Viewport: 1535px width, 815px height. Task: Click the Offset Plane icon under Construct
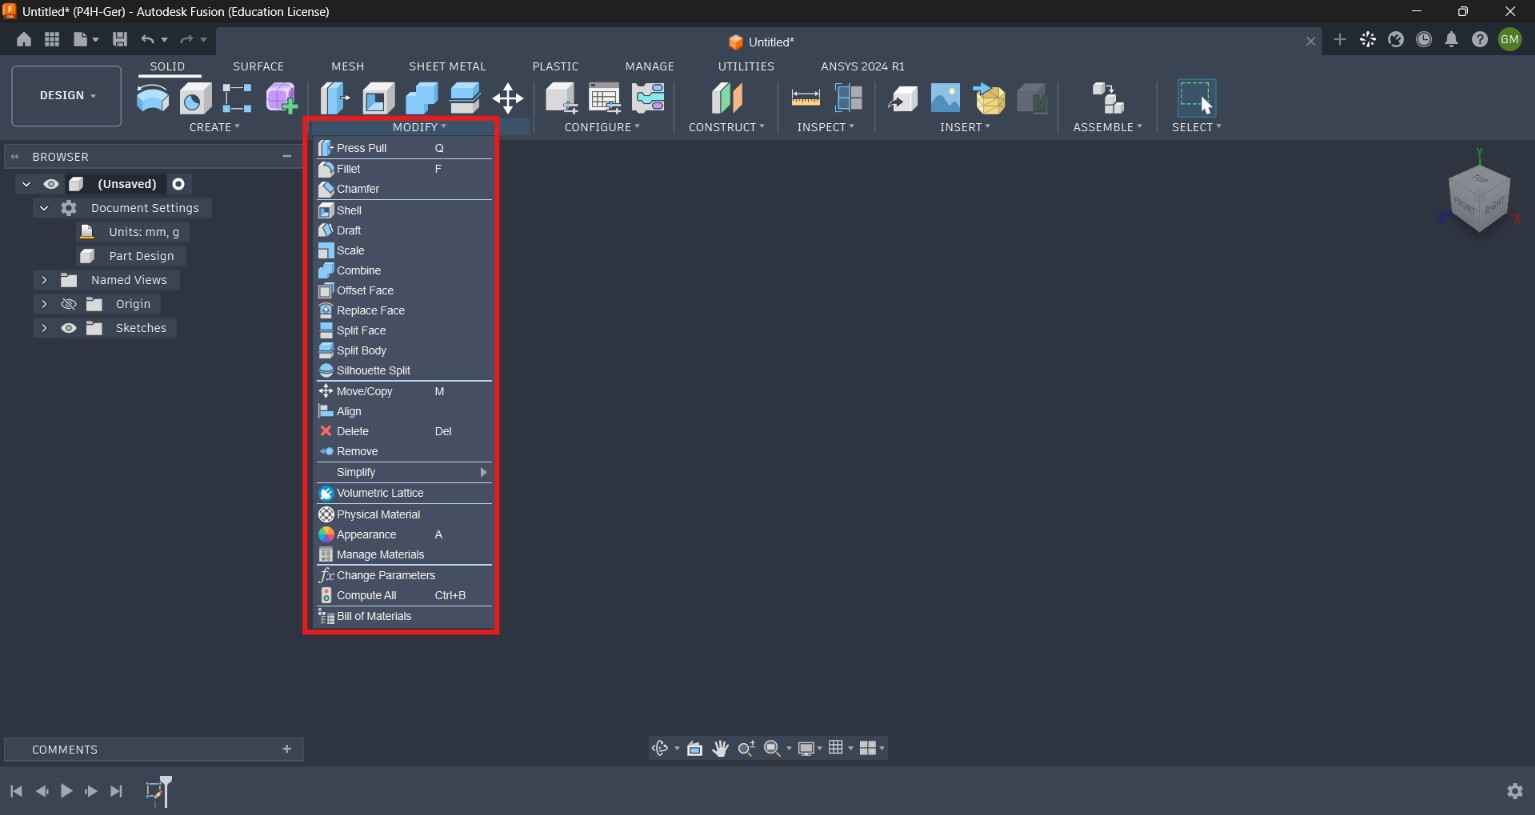point(727,97)
